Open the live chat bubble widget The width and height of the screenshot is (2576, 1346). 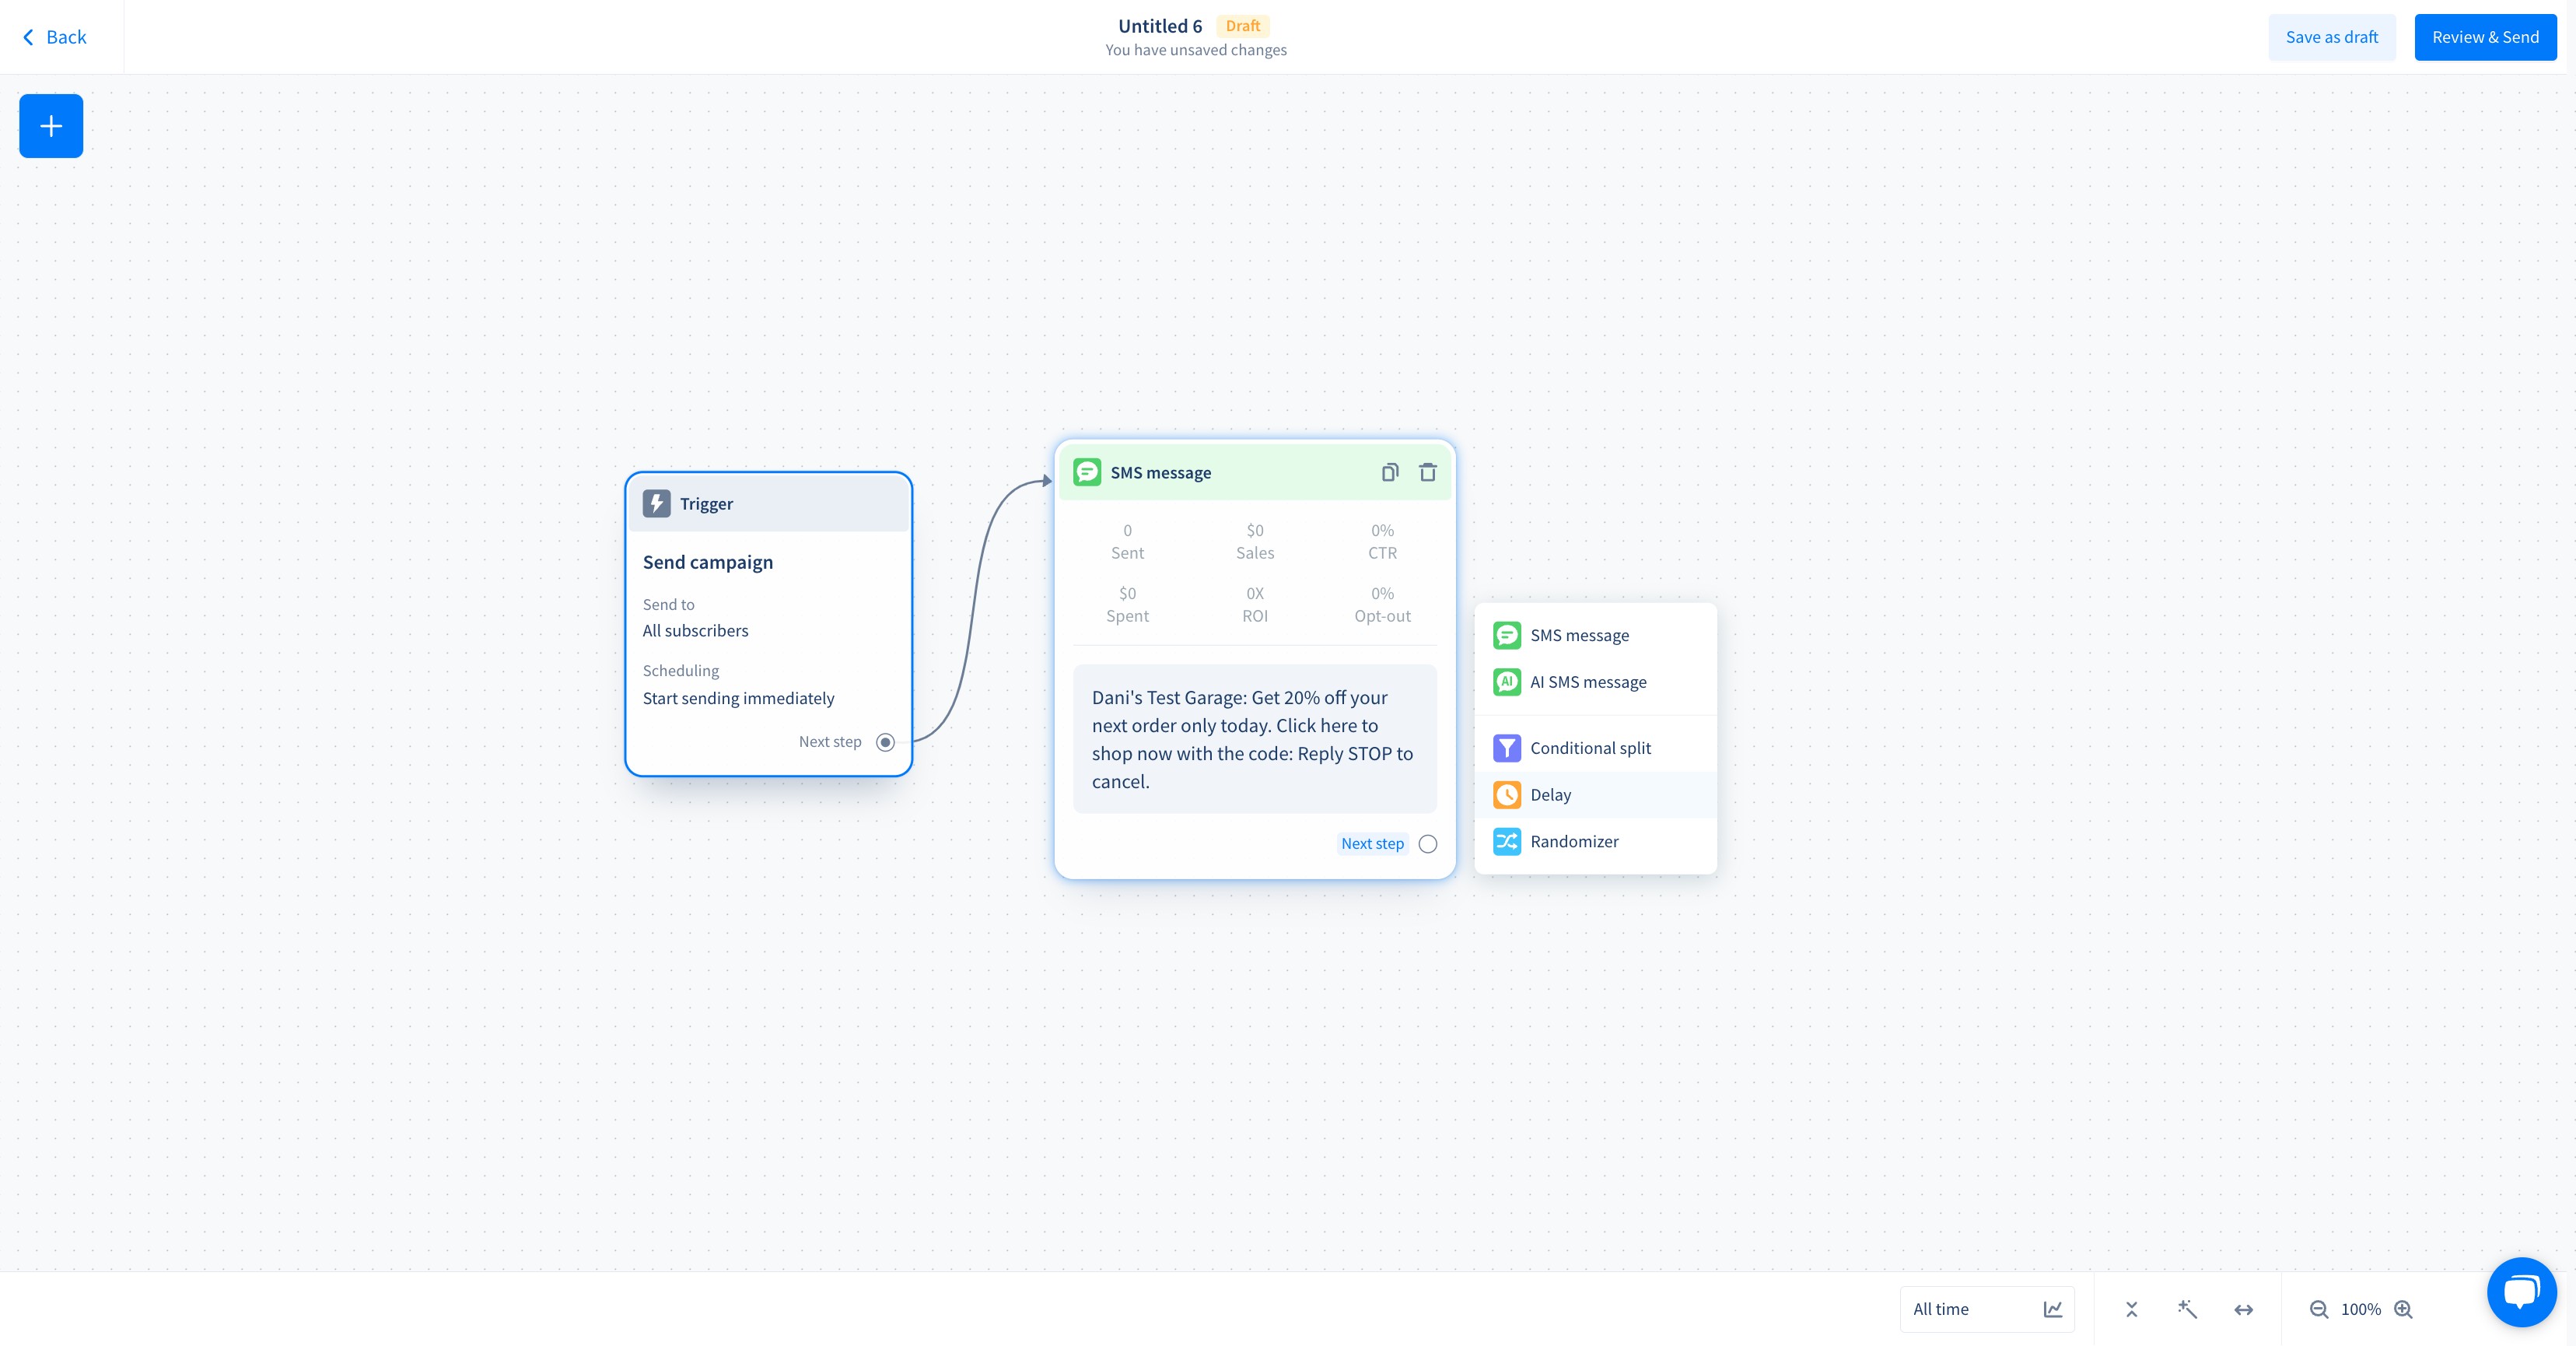(2521, 1292)
